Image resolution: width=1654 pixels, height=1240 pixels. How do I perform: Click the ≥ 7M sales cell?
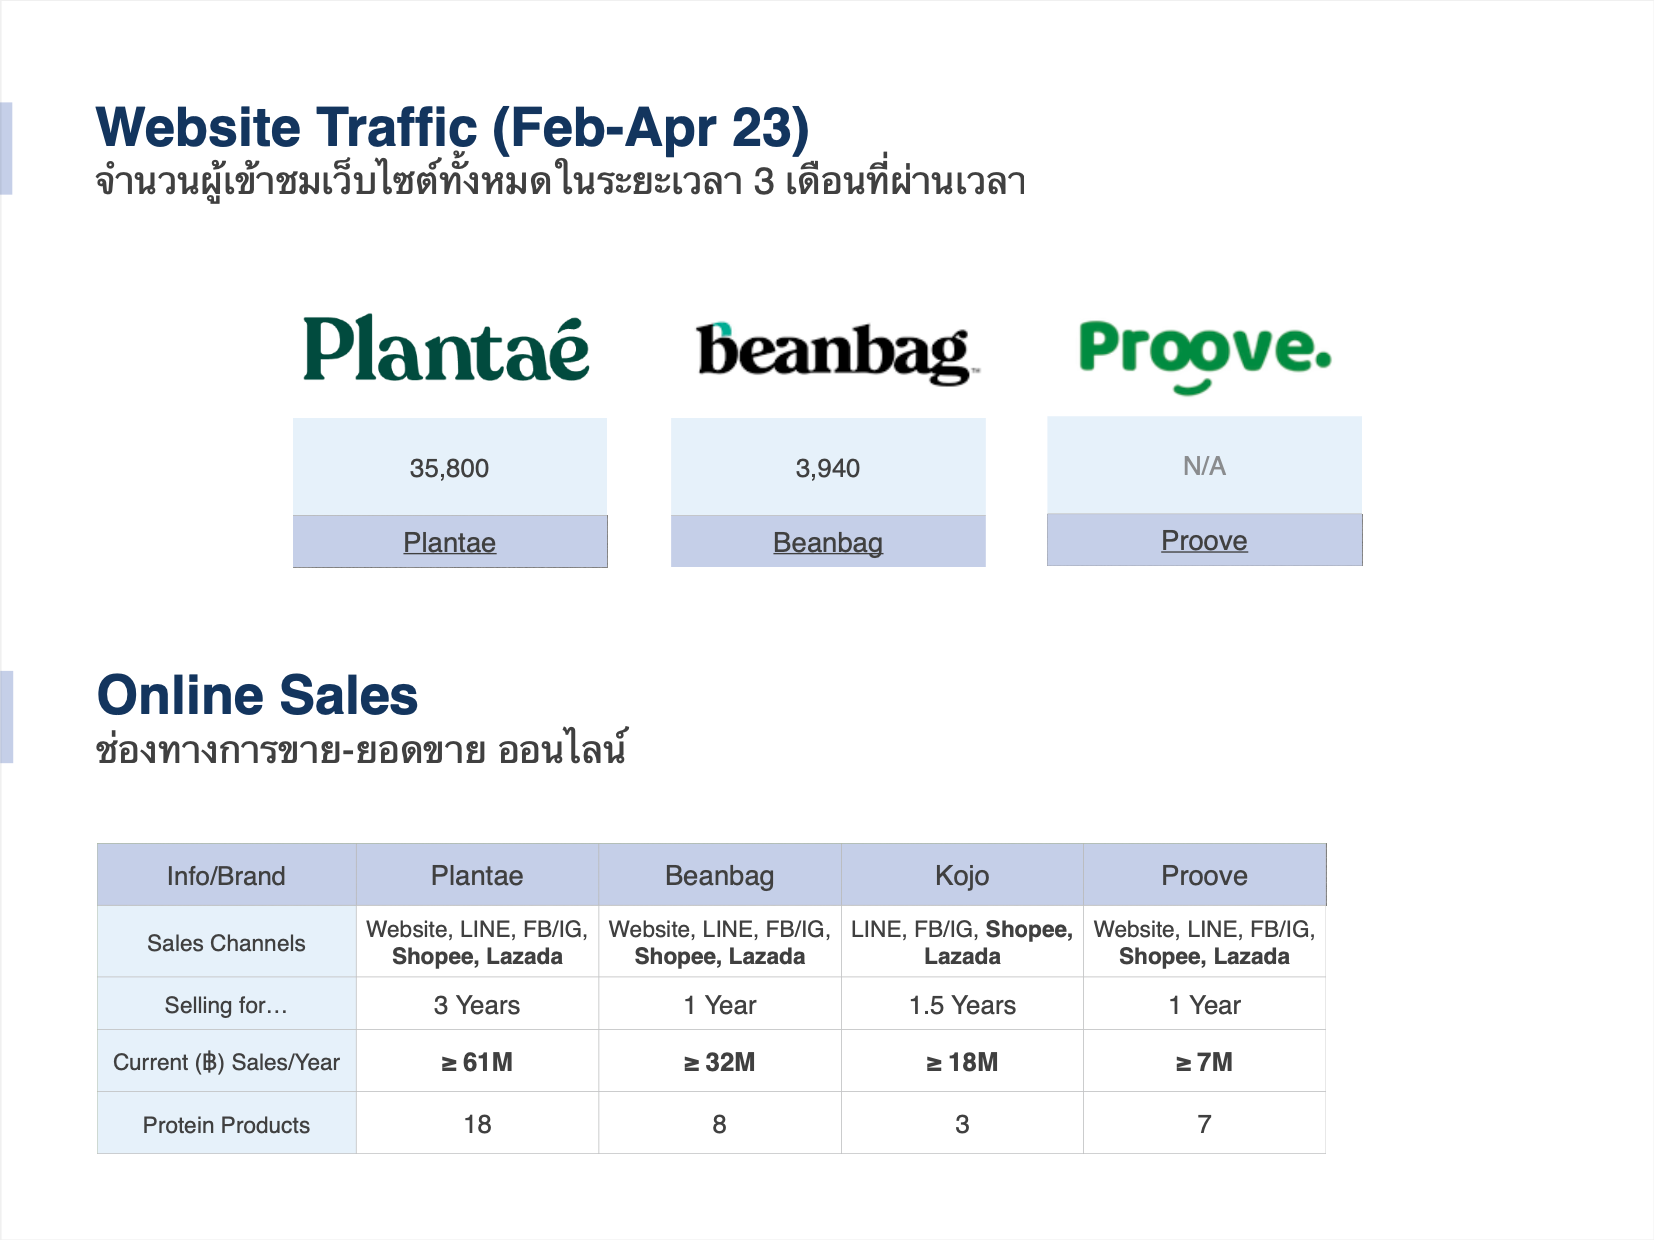[1204, 1061]
